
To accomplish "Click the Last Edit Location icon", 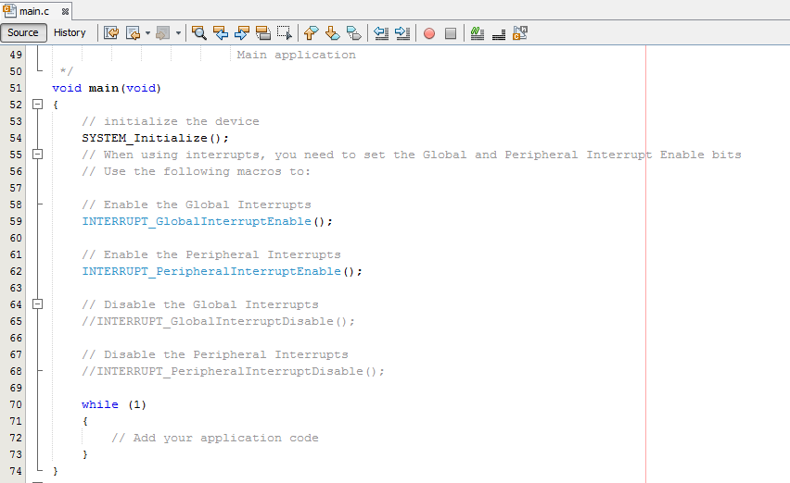I will (x=111, y=33).
